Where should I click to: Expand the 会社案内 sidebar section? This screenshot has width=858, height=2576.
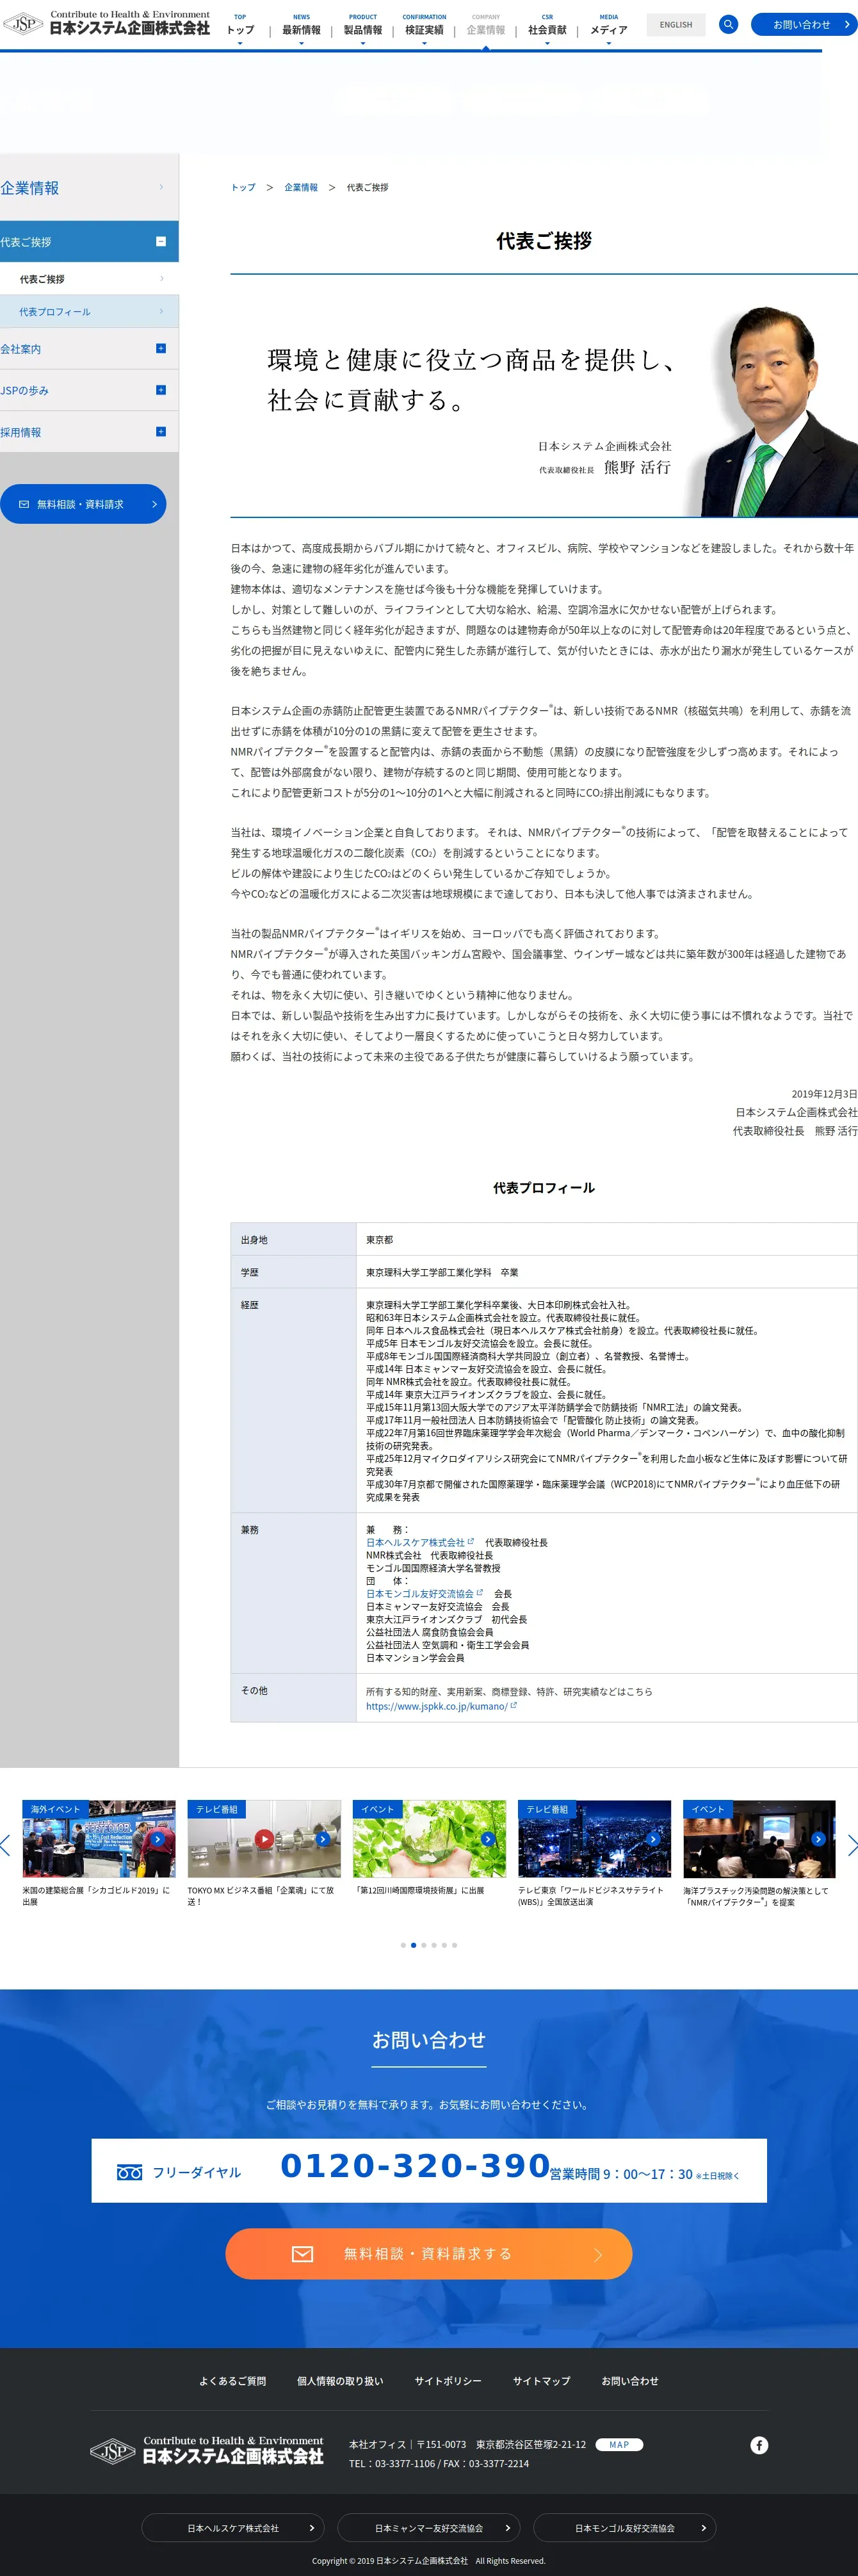coord(161,348)
